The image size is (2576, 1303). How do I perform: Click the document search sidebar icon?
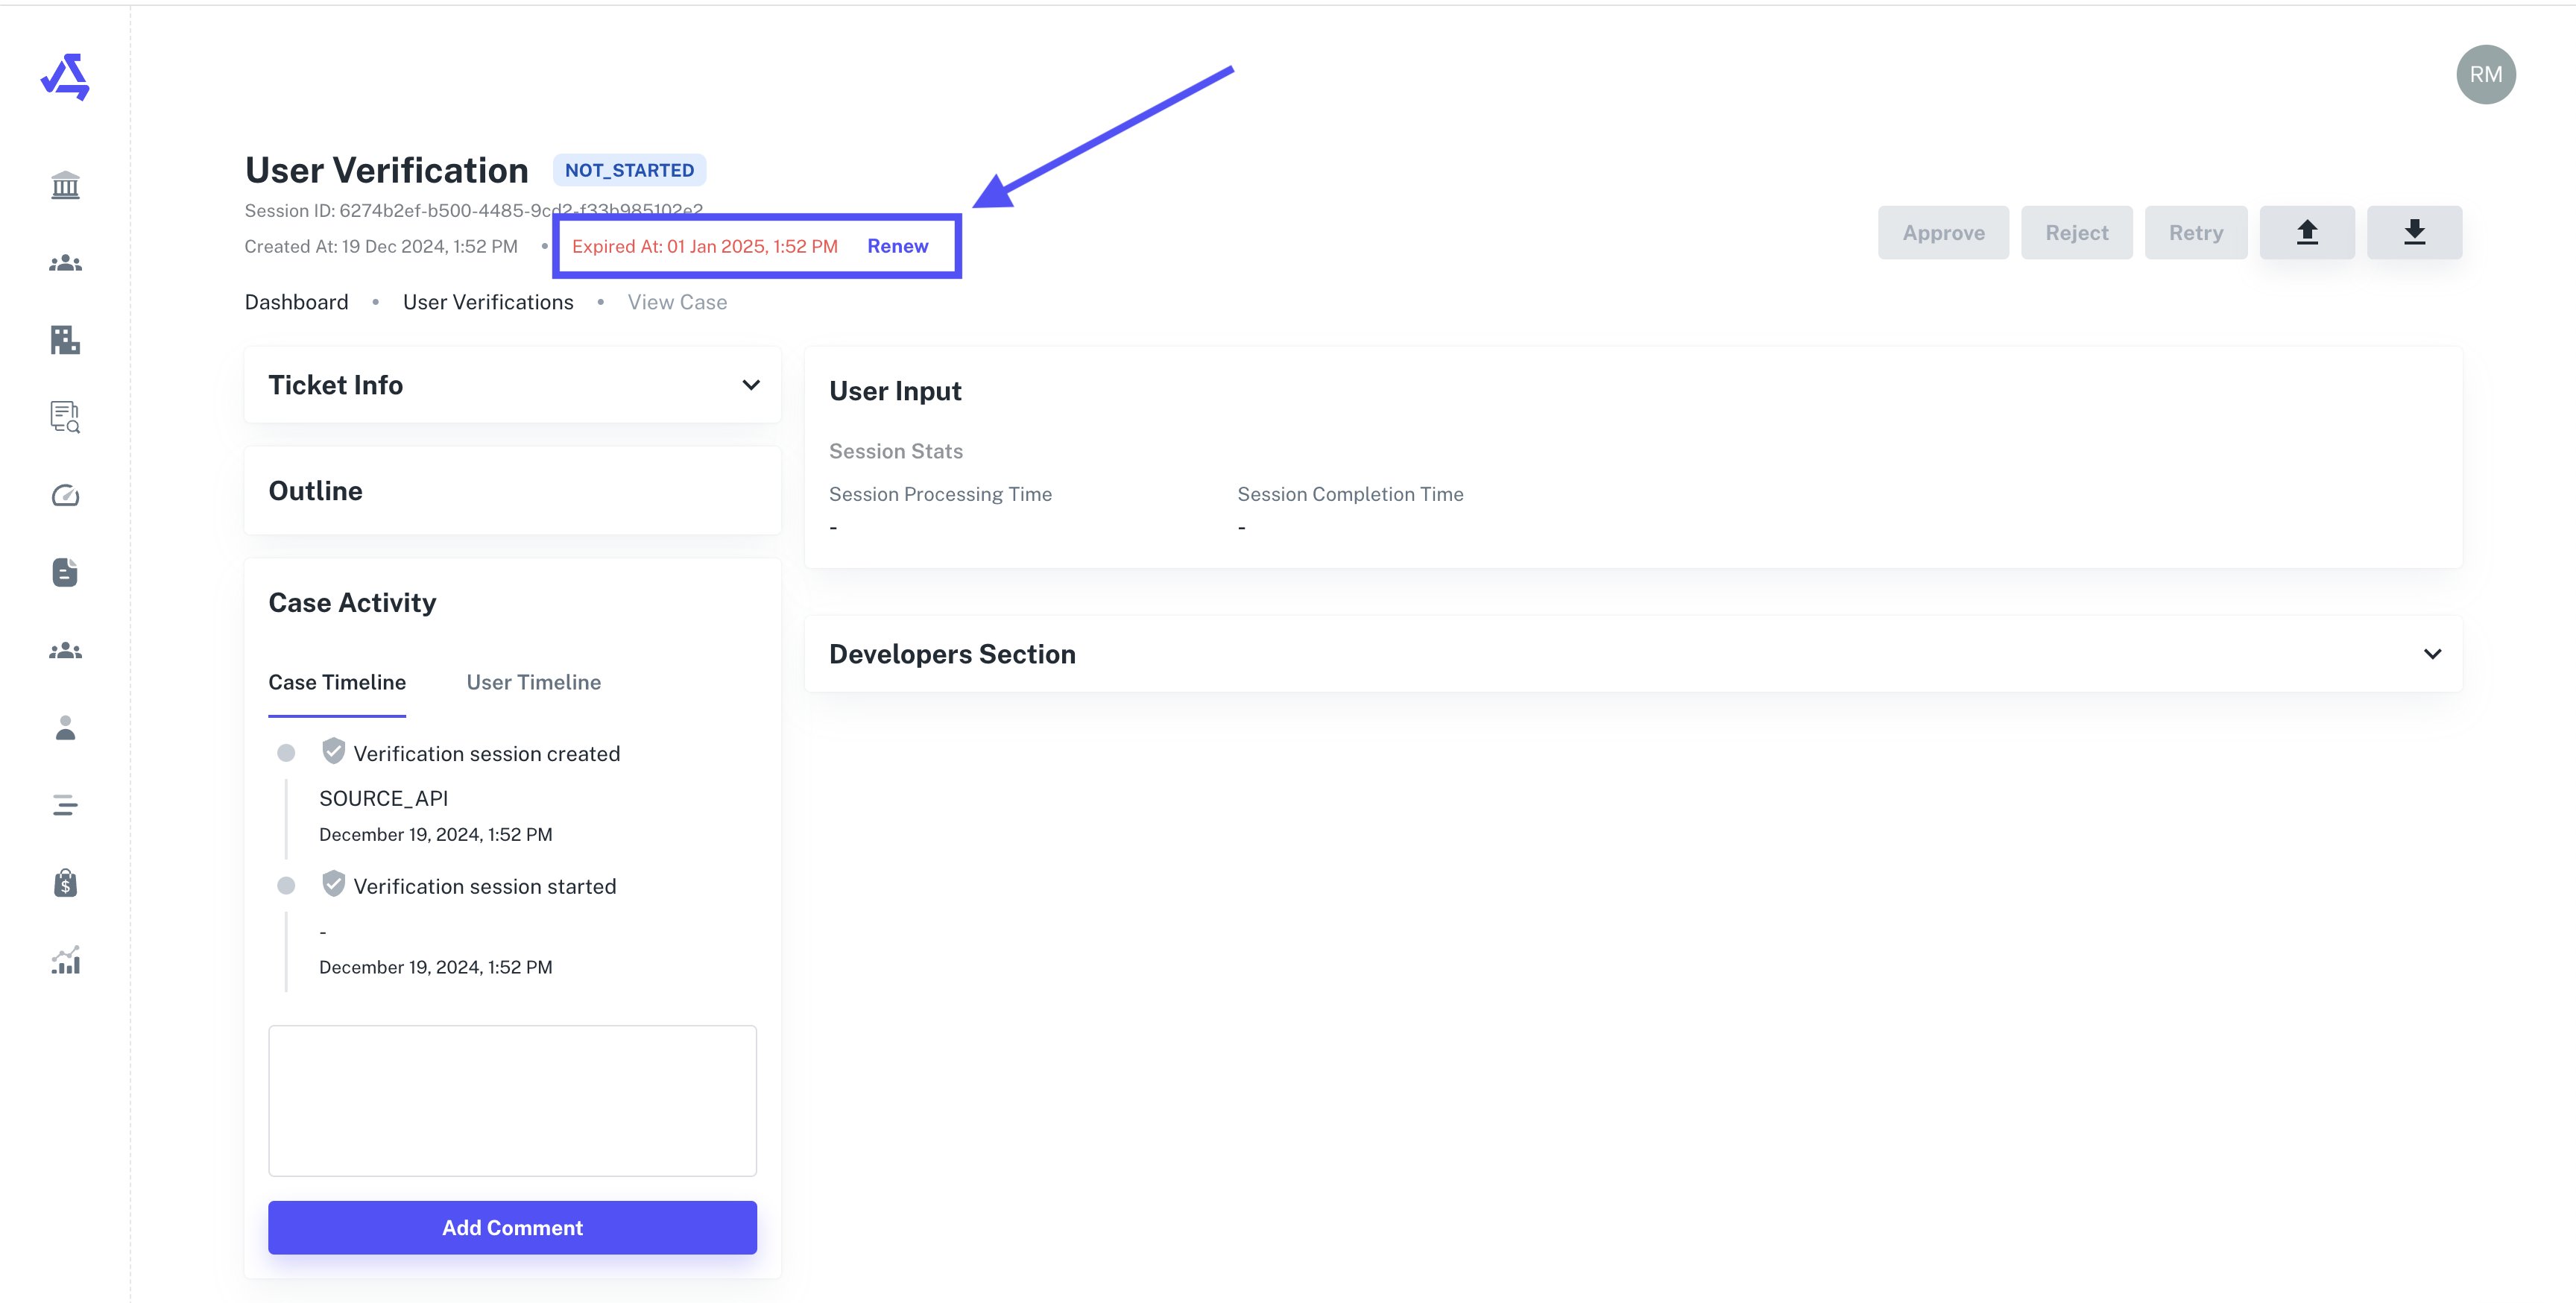65,417
